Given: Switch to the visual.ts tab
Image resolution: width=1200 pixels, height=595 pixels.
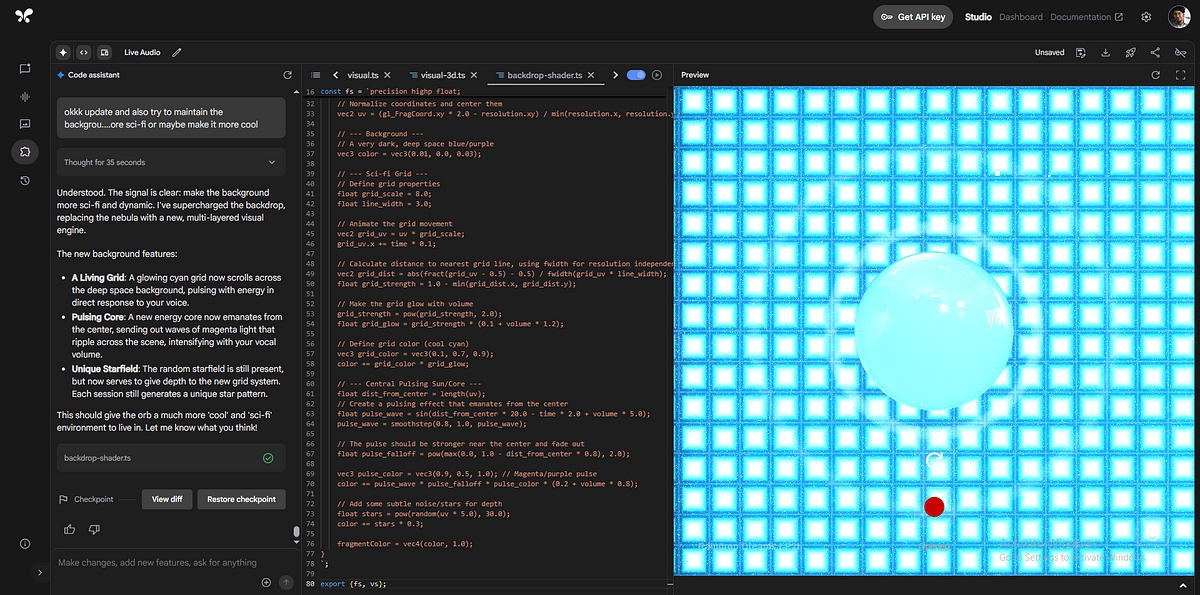Looking at the screenshot, I should coord(363,75).
